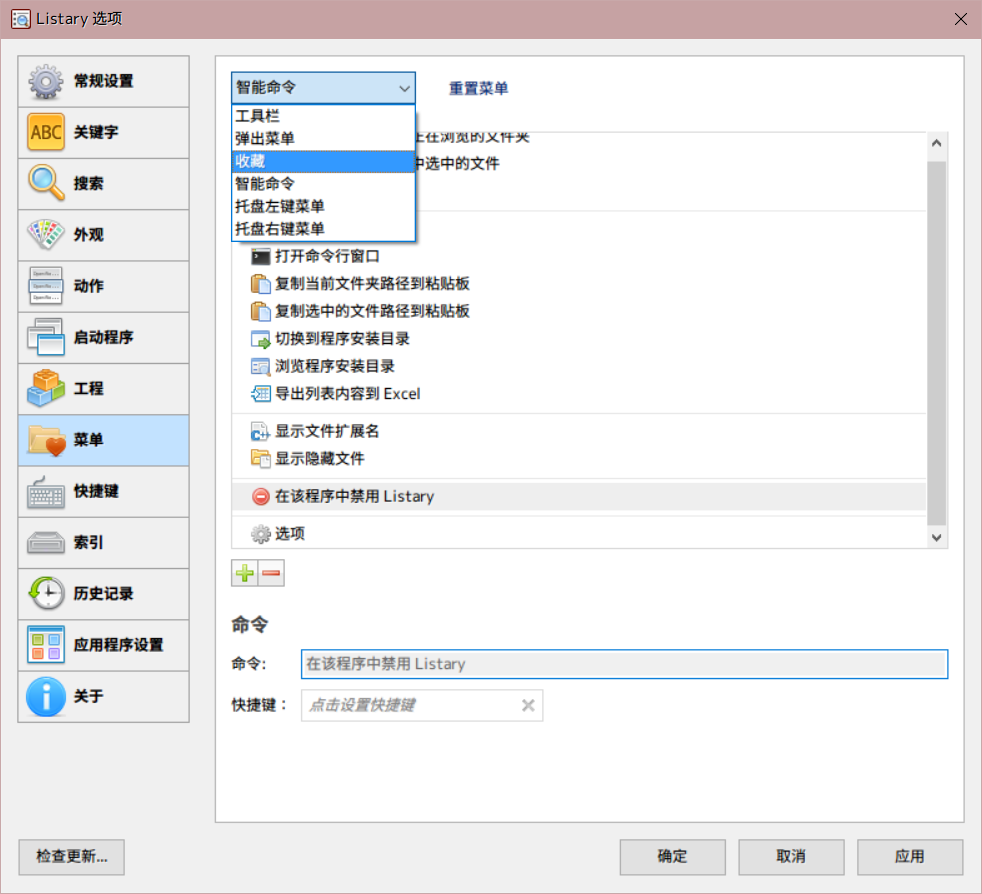
Task: Click the 菜单 folder-heart icon
Action: (x=47, y=440)
